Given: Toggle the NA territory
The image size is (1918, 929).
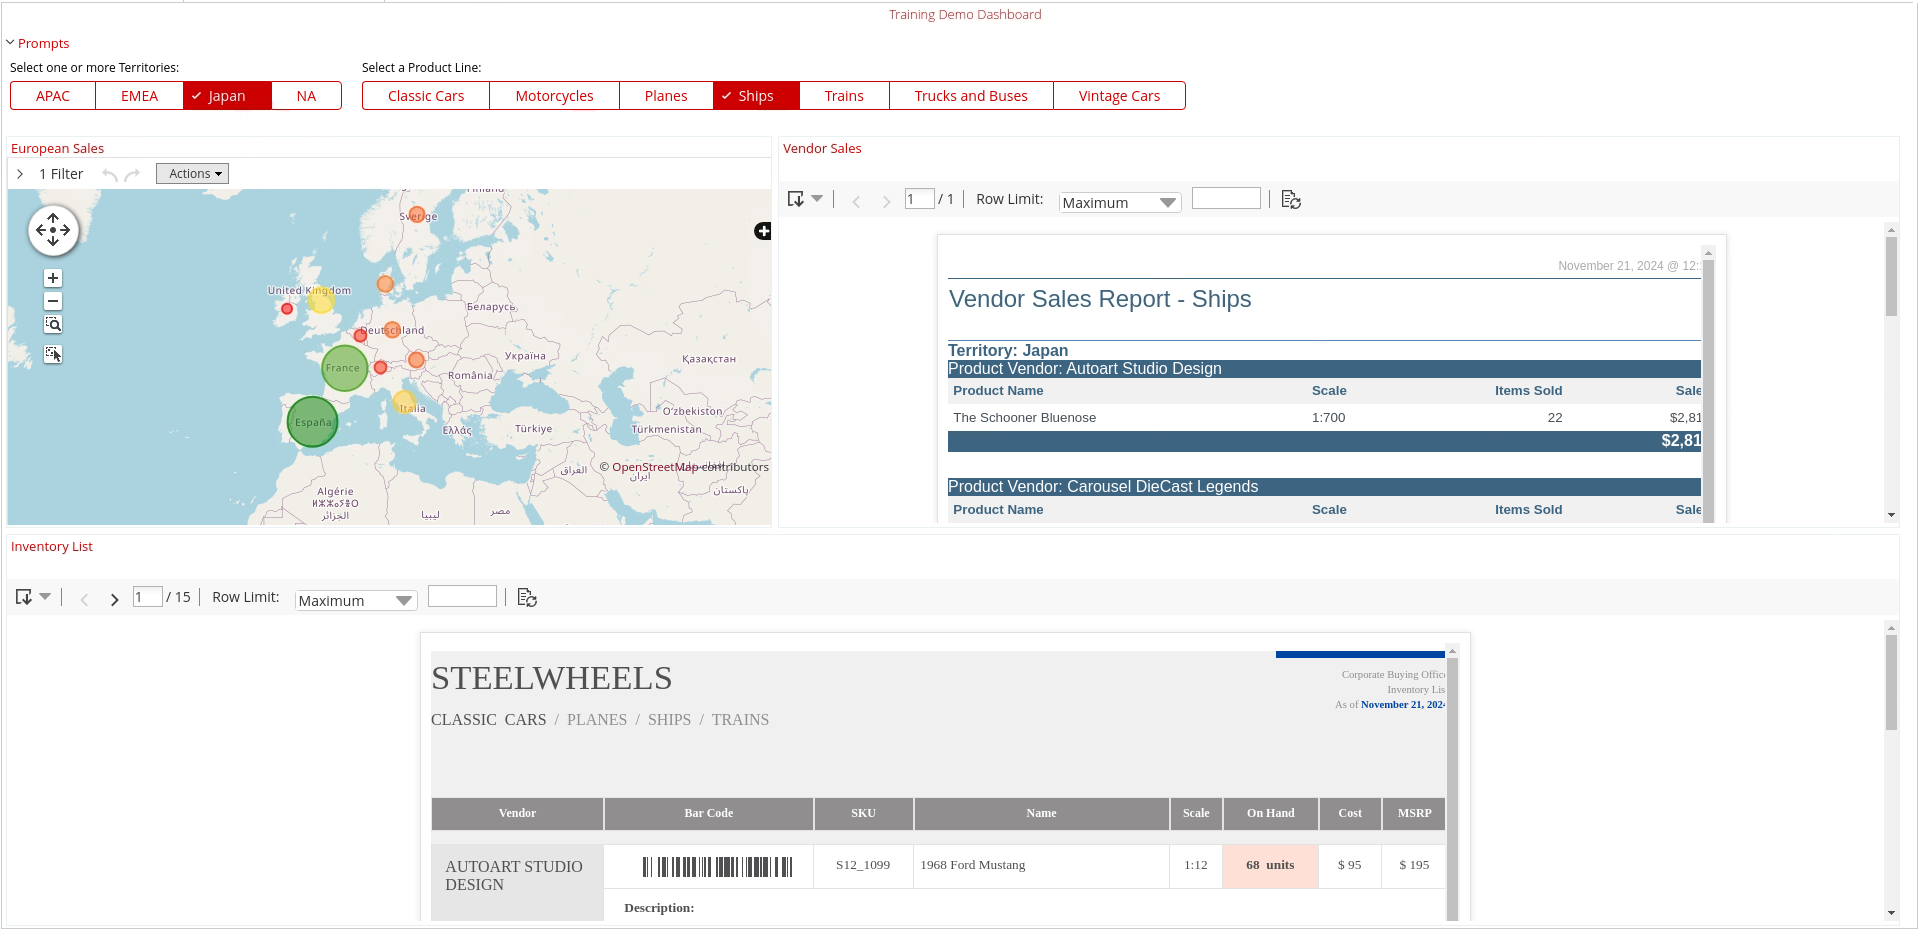Looking at the screenshot, I should [306, 96].
